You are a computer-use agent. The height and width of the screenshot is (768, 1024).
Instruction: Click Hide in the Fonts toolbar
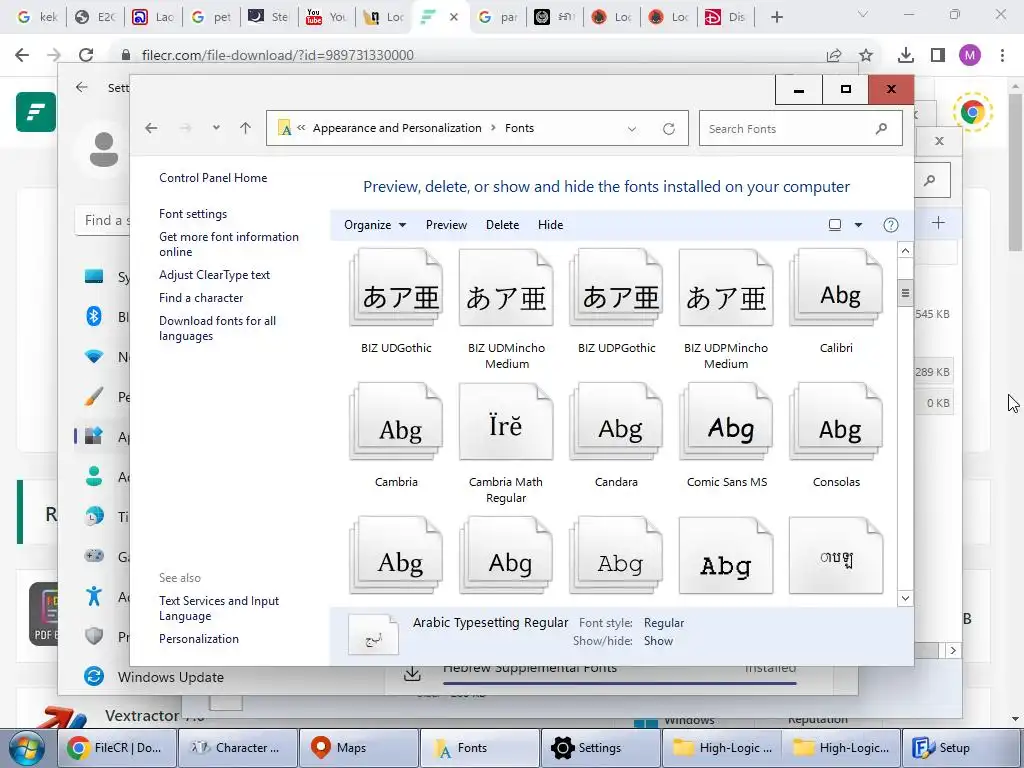(551, 225)
